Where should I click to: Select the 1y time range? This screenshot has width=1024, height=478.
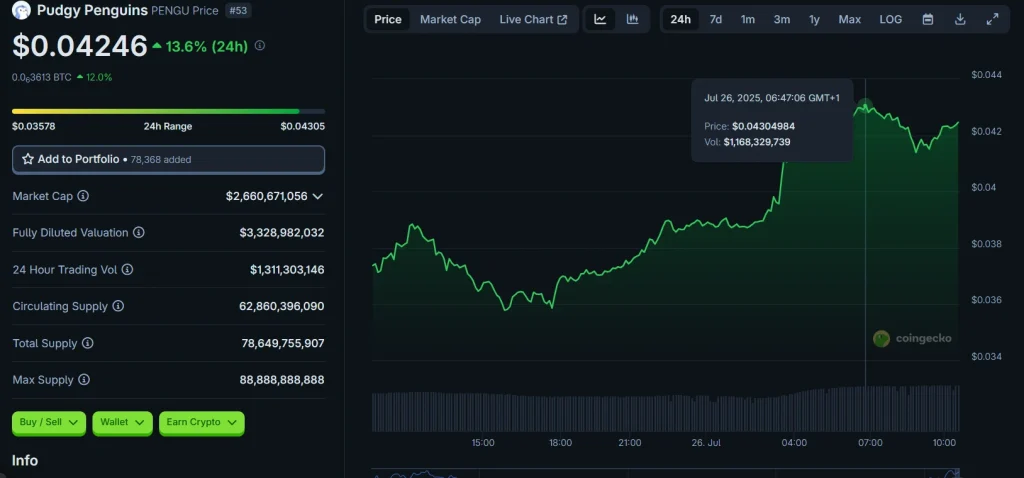click(x=814, y=20)
